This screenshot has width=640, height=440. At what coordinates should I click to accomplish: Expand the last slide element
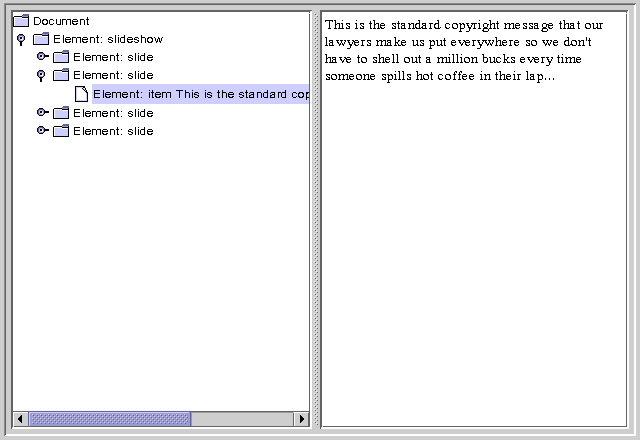[42, 131]
